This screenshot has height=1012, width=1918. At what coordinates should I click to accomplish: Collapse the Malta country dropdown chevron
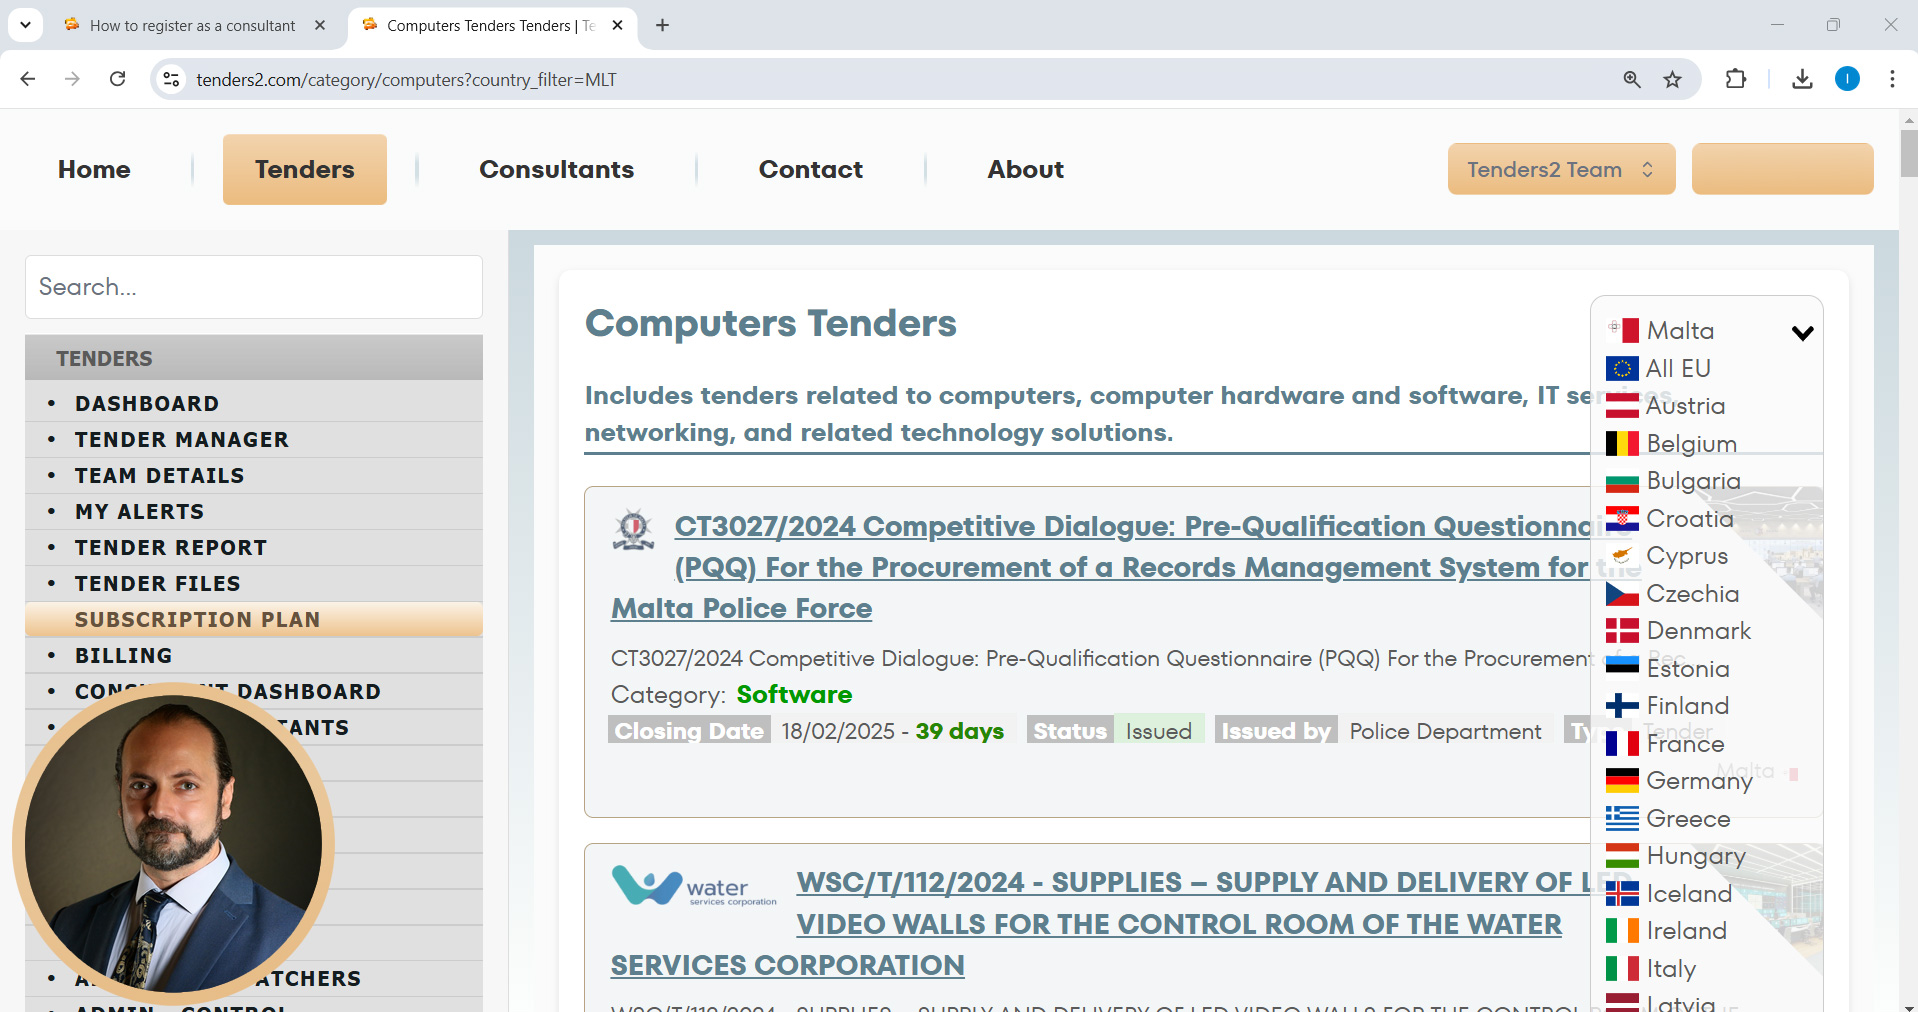coord(1802,333)
